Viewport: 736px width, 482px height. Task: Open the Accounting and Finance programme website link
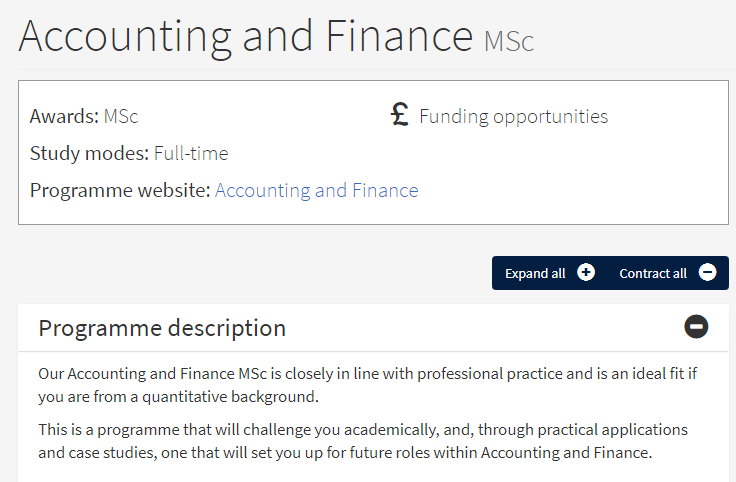tap(316, 191)
